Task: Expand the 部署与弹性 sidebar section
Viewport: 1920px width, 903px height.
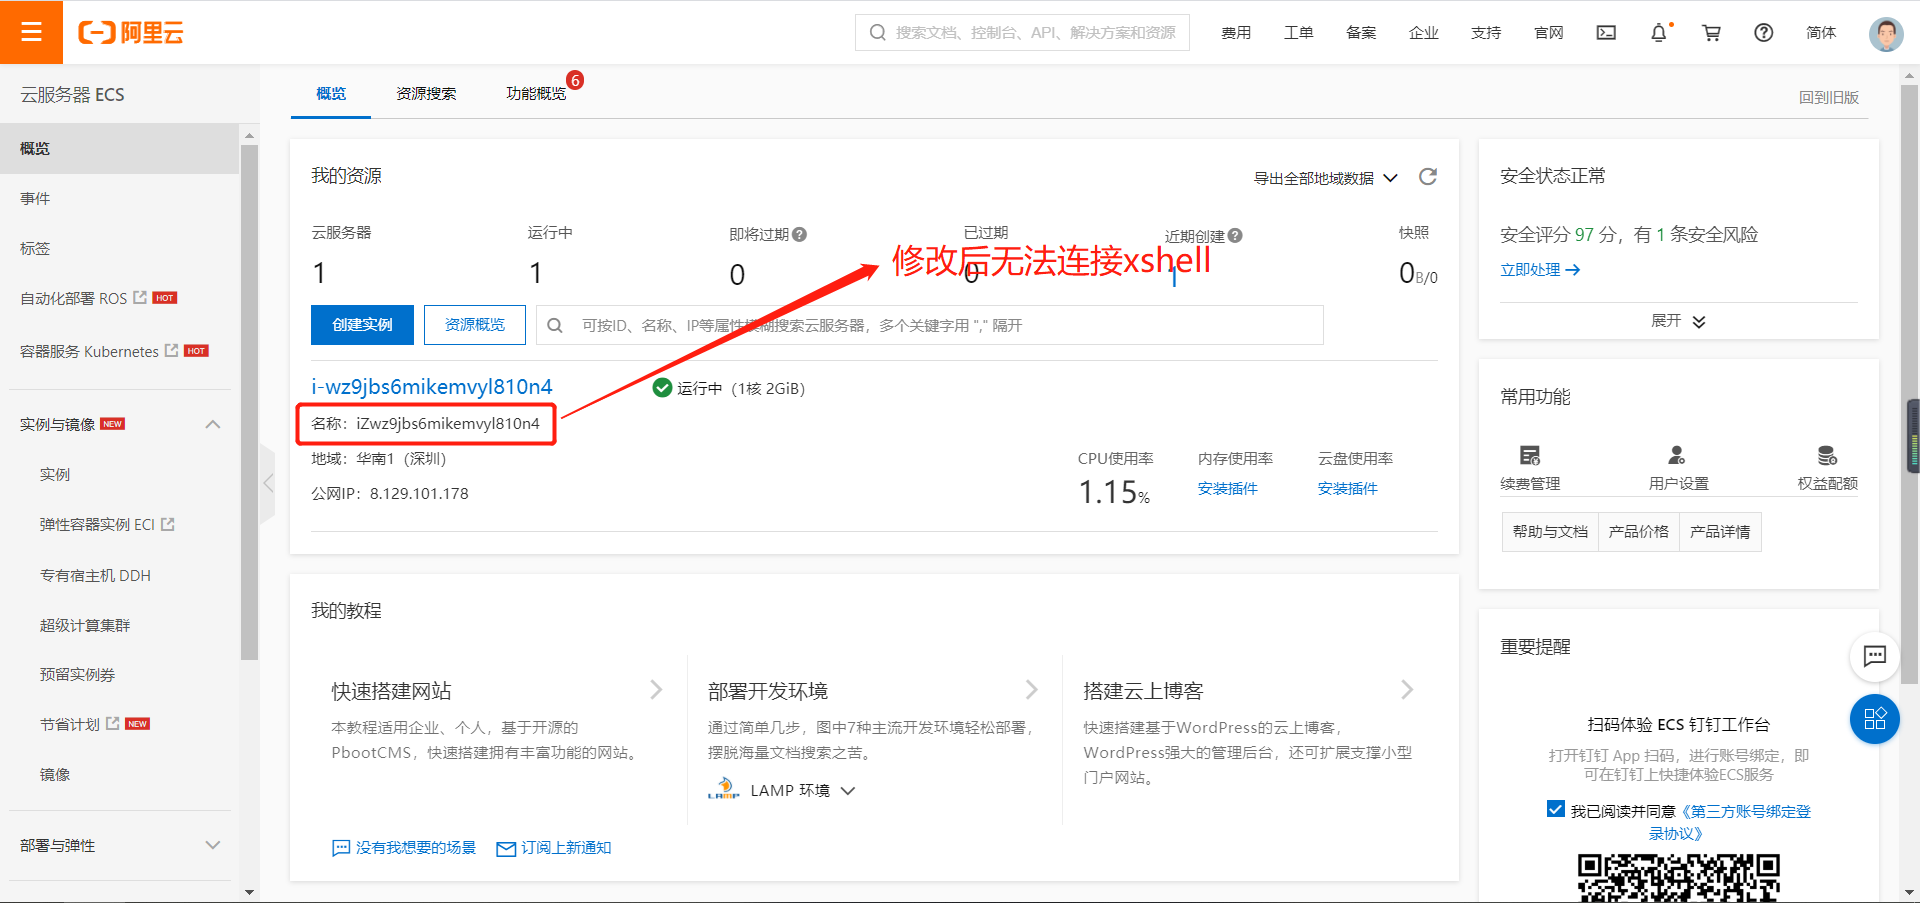Action: coord(213,845)
